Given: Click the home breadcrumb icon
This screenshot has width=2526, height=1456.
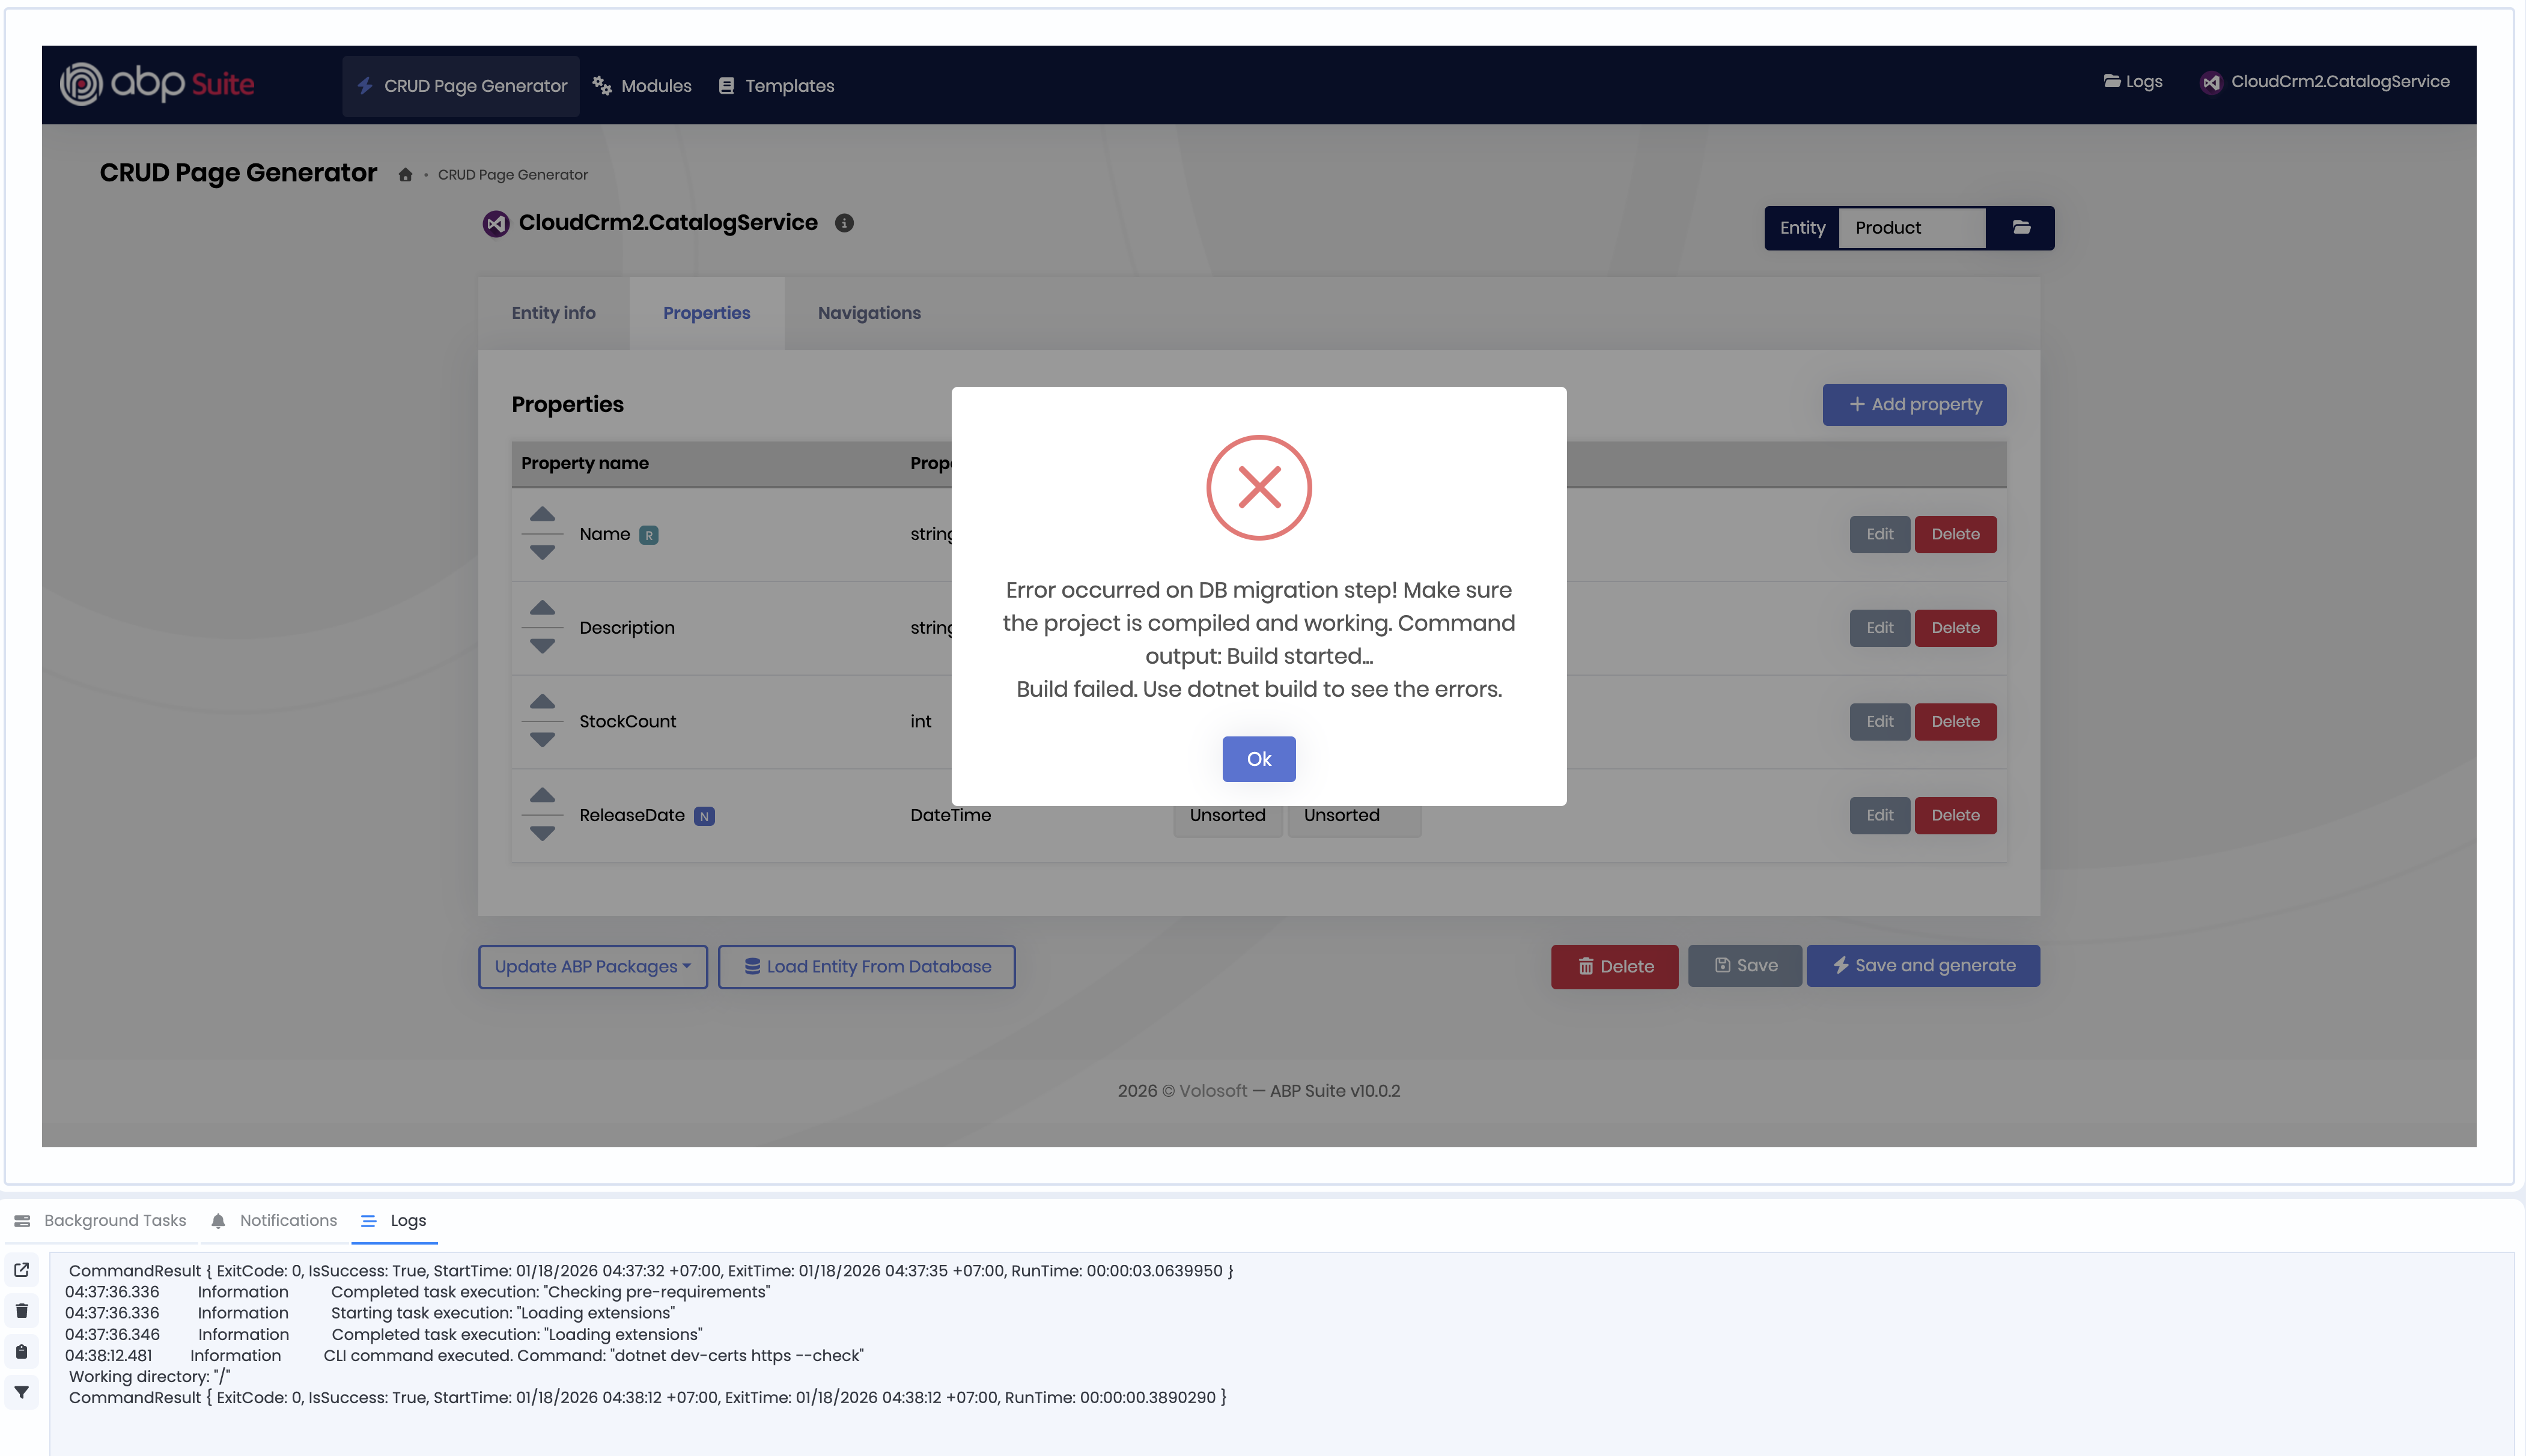Looking at the screenshot, I should [x=405, y=175].
